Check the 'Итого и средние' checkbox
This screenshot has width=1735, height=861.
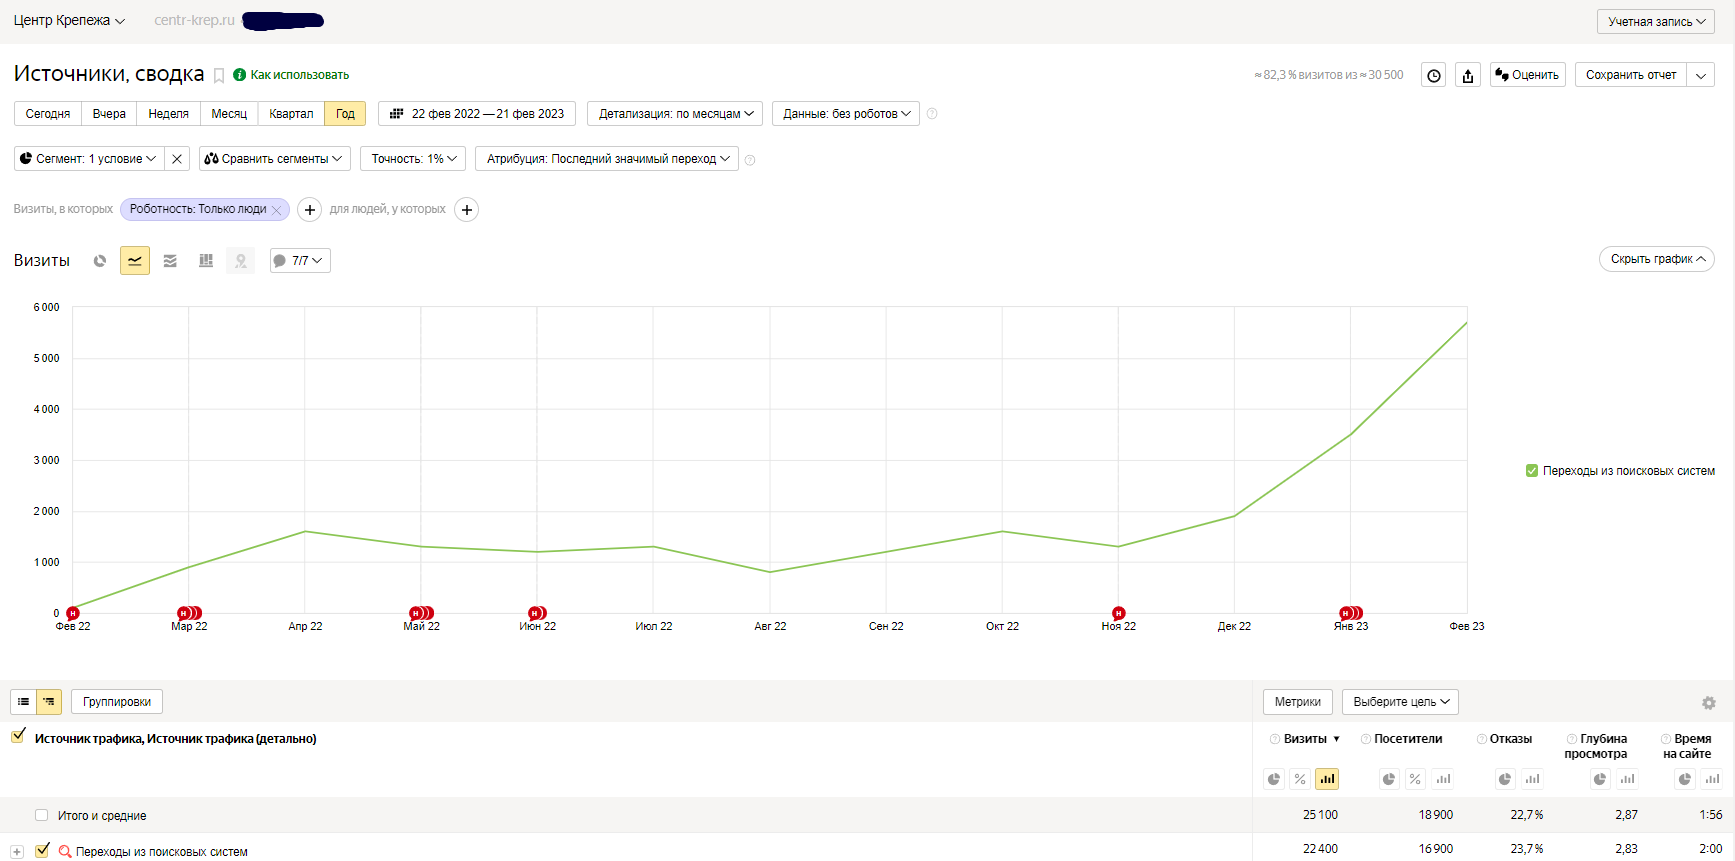(x=41, y=815)
